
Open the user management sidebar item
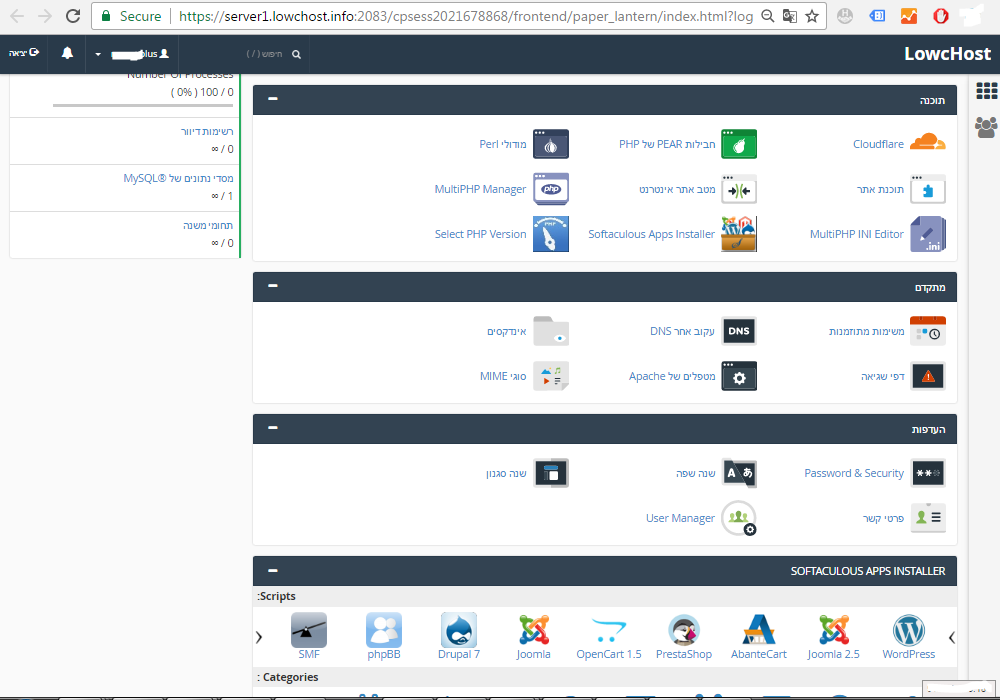(986, 127)
